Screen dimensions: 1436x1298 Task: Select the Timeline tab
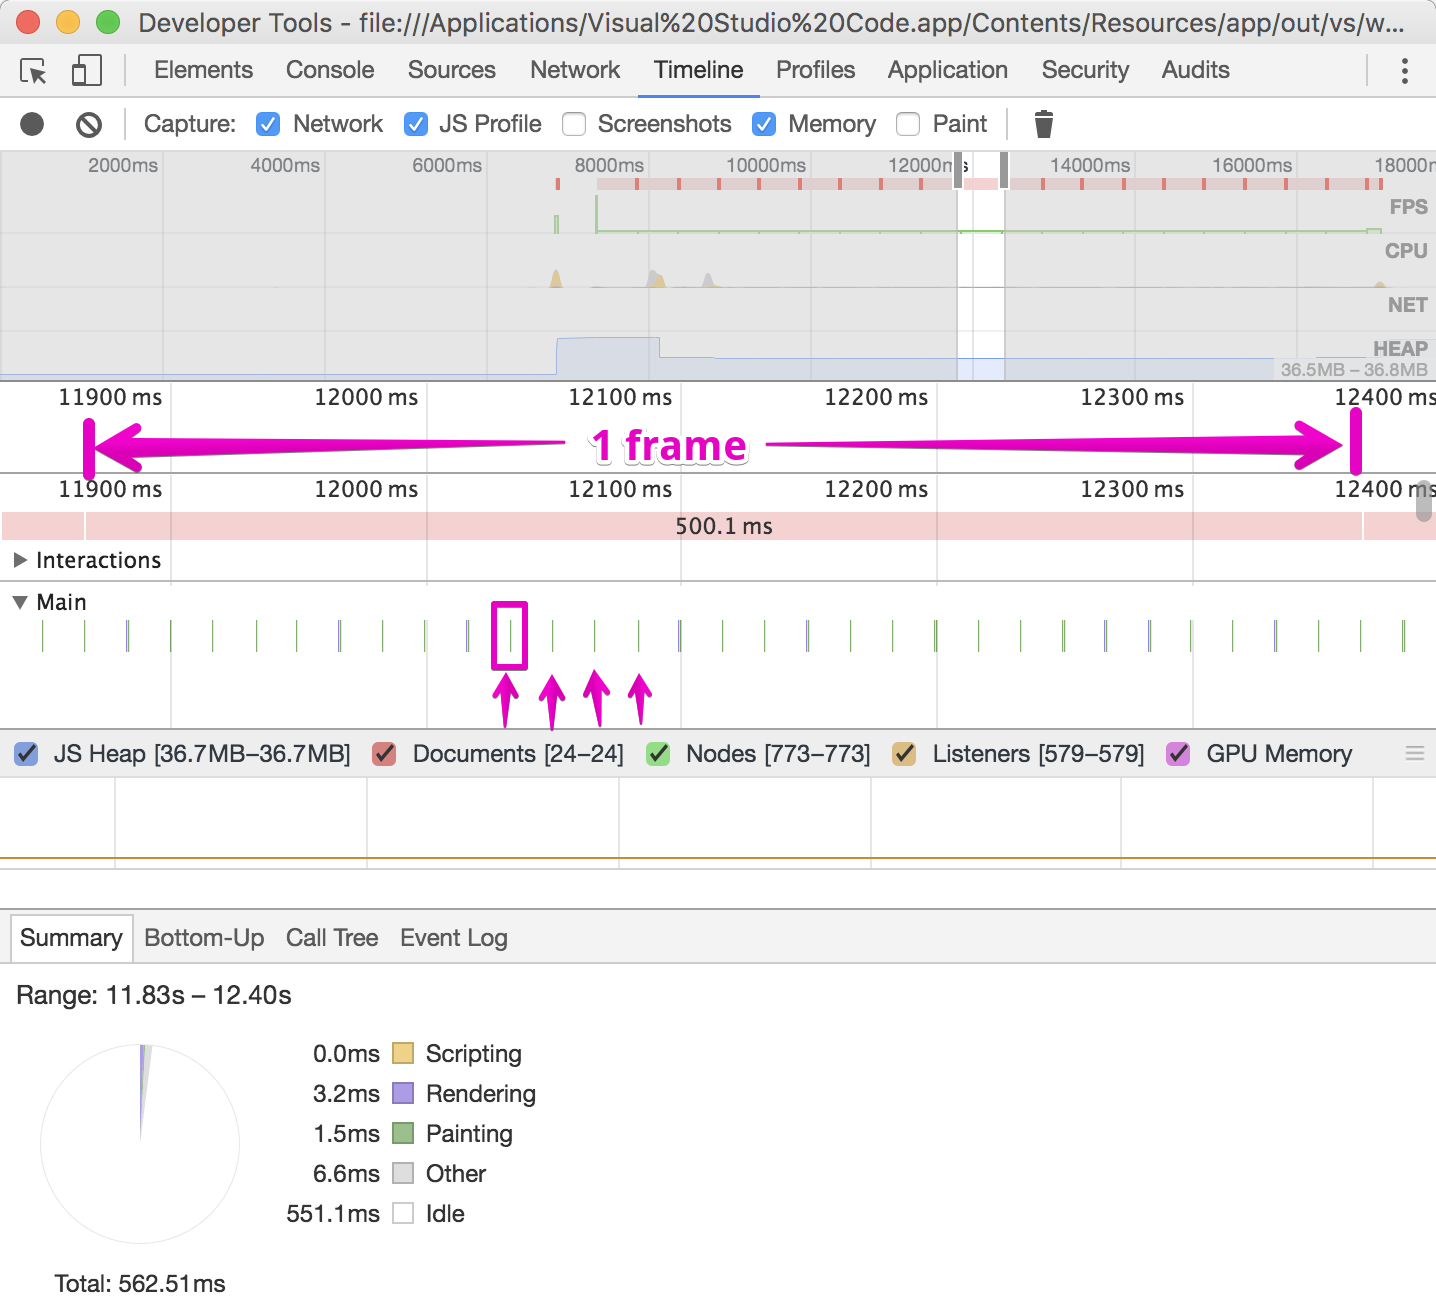[698, 70]
